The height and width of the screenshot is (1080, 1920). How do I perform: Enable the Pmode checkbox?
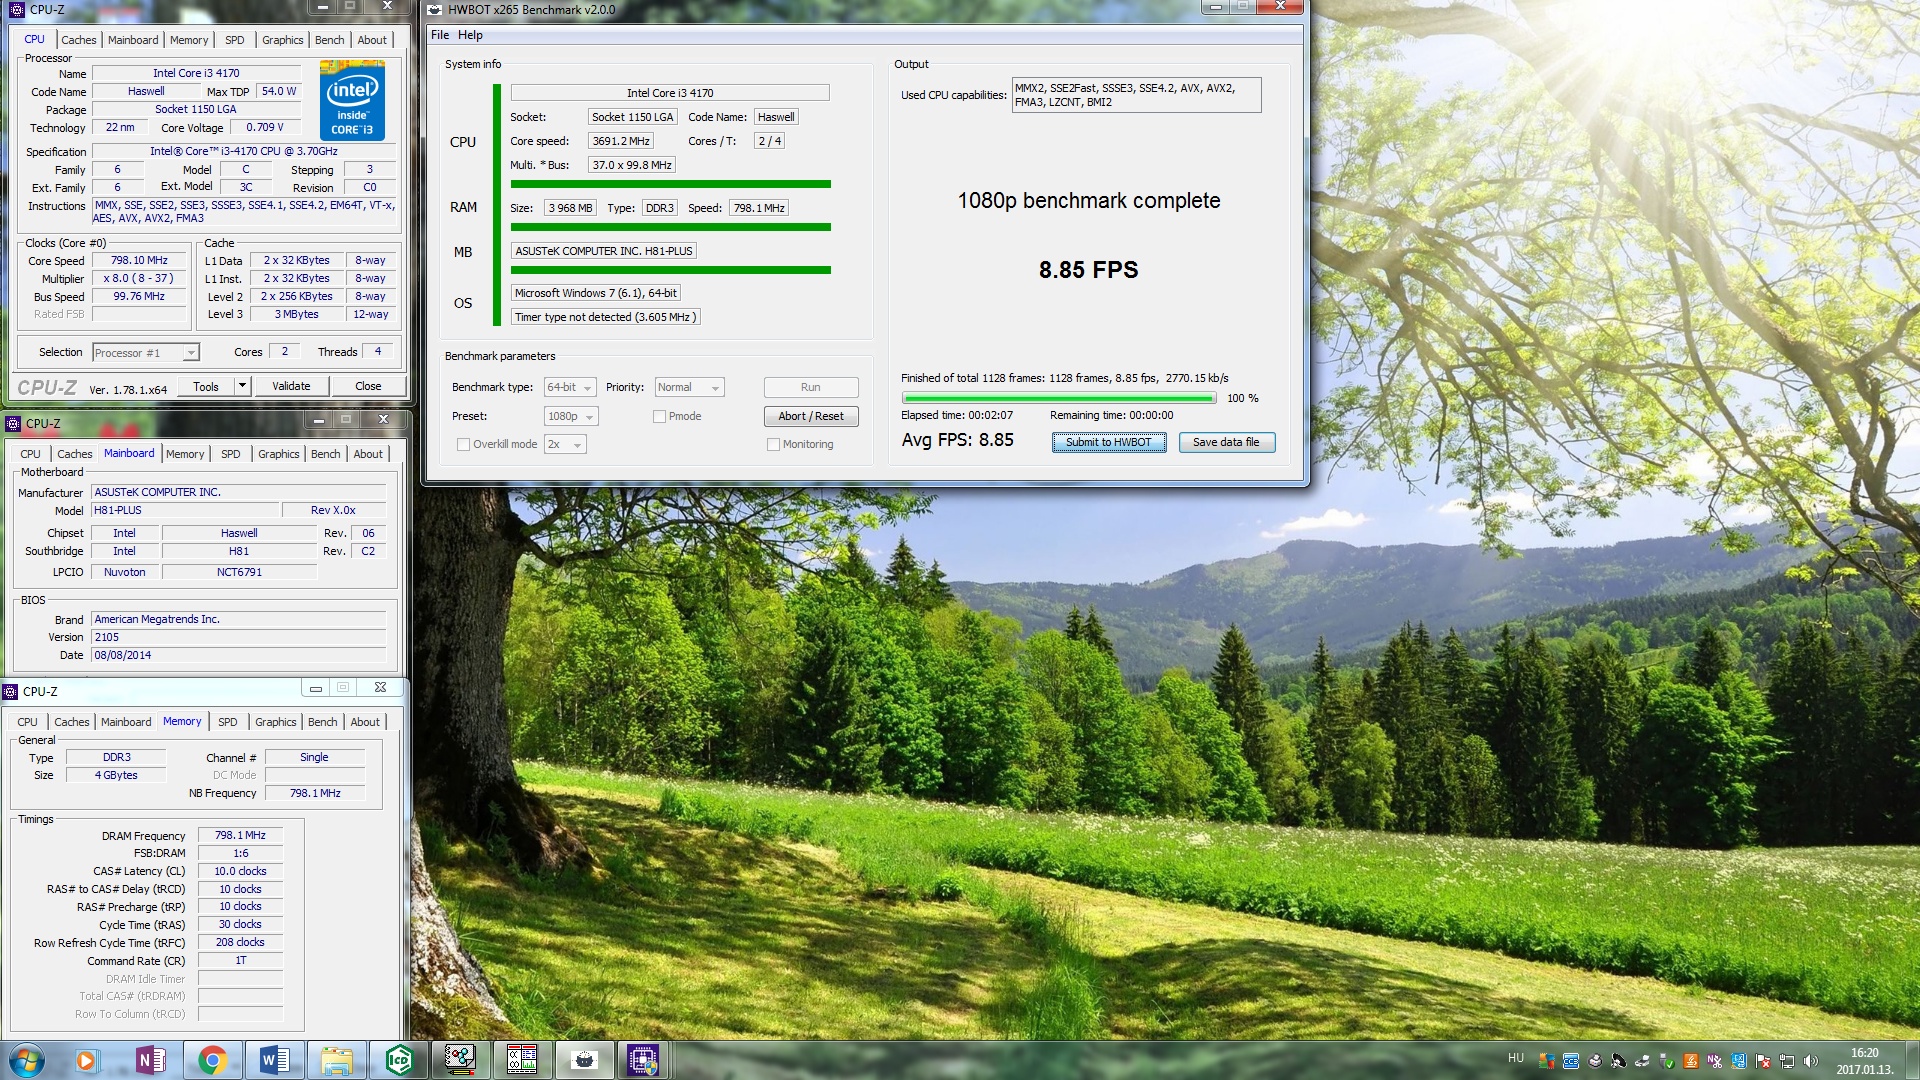659,417
